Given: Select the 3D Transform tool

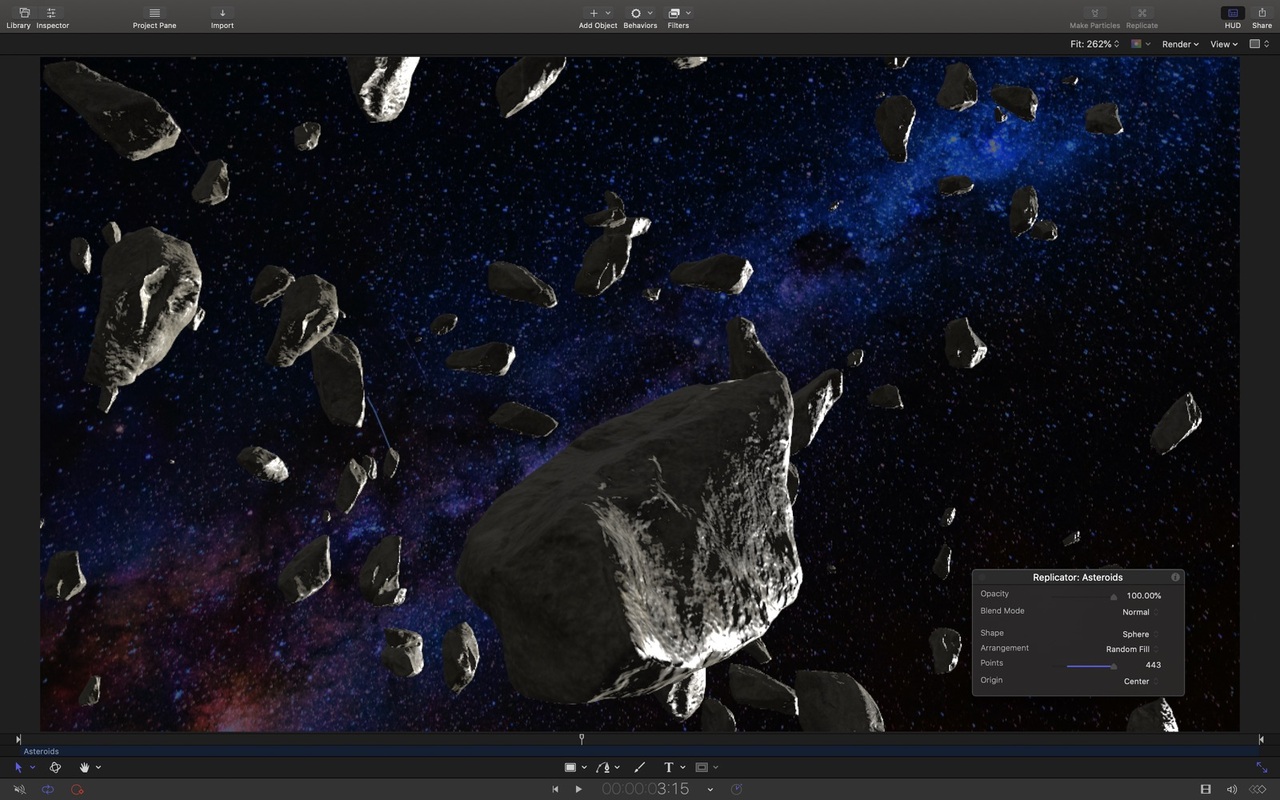Looking at the screenshot, I should (55, 767).
